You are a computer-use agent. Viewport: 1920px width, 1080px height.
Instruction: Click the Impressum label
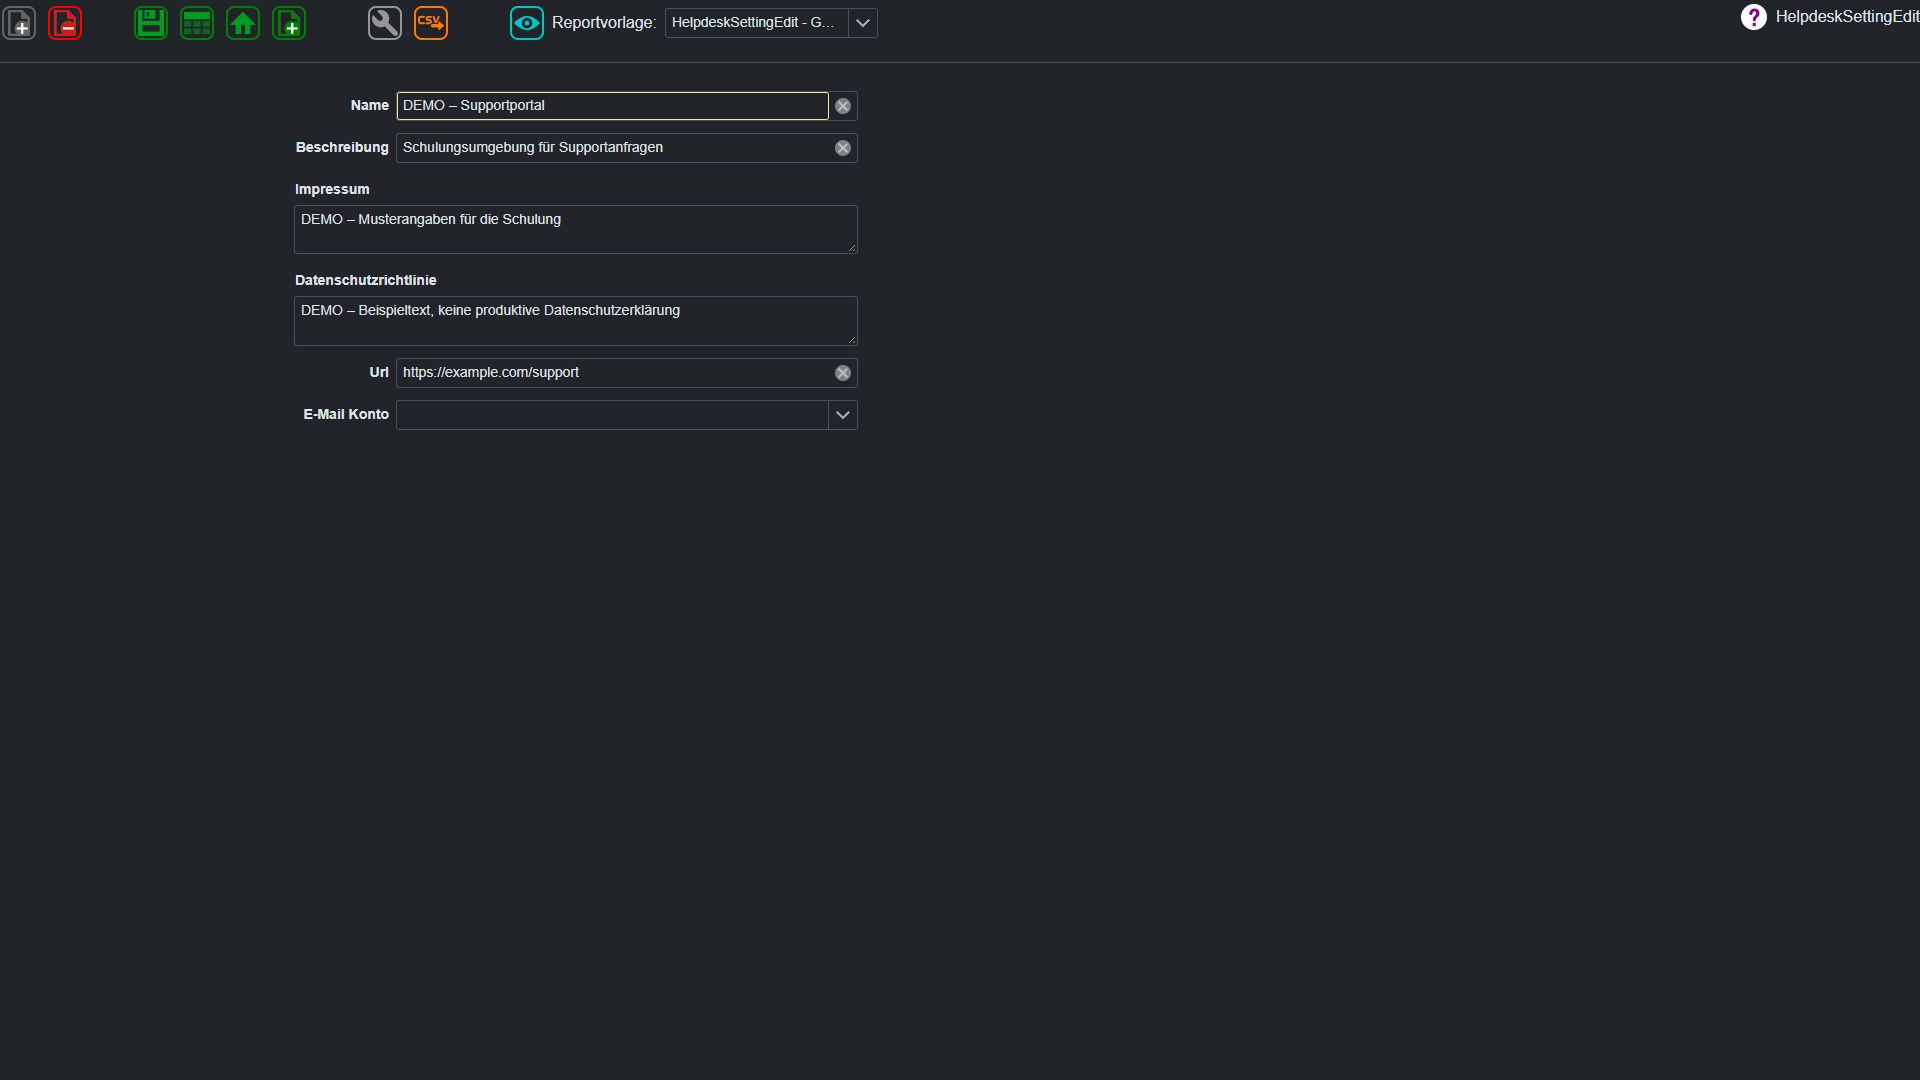tap(332, 189)
